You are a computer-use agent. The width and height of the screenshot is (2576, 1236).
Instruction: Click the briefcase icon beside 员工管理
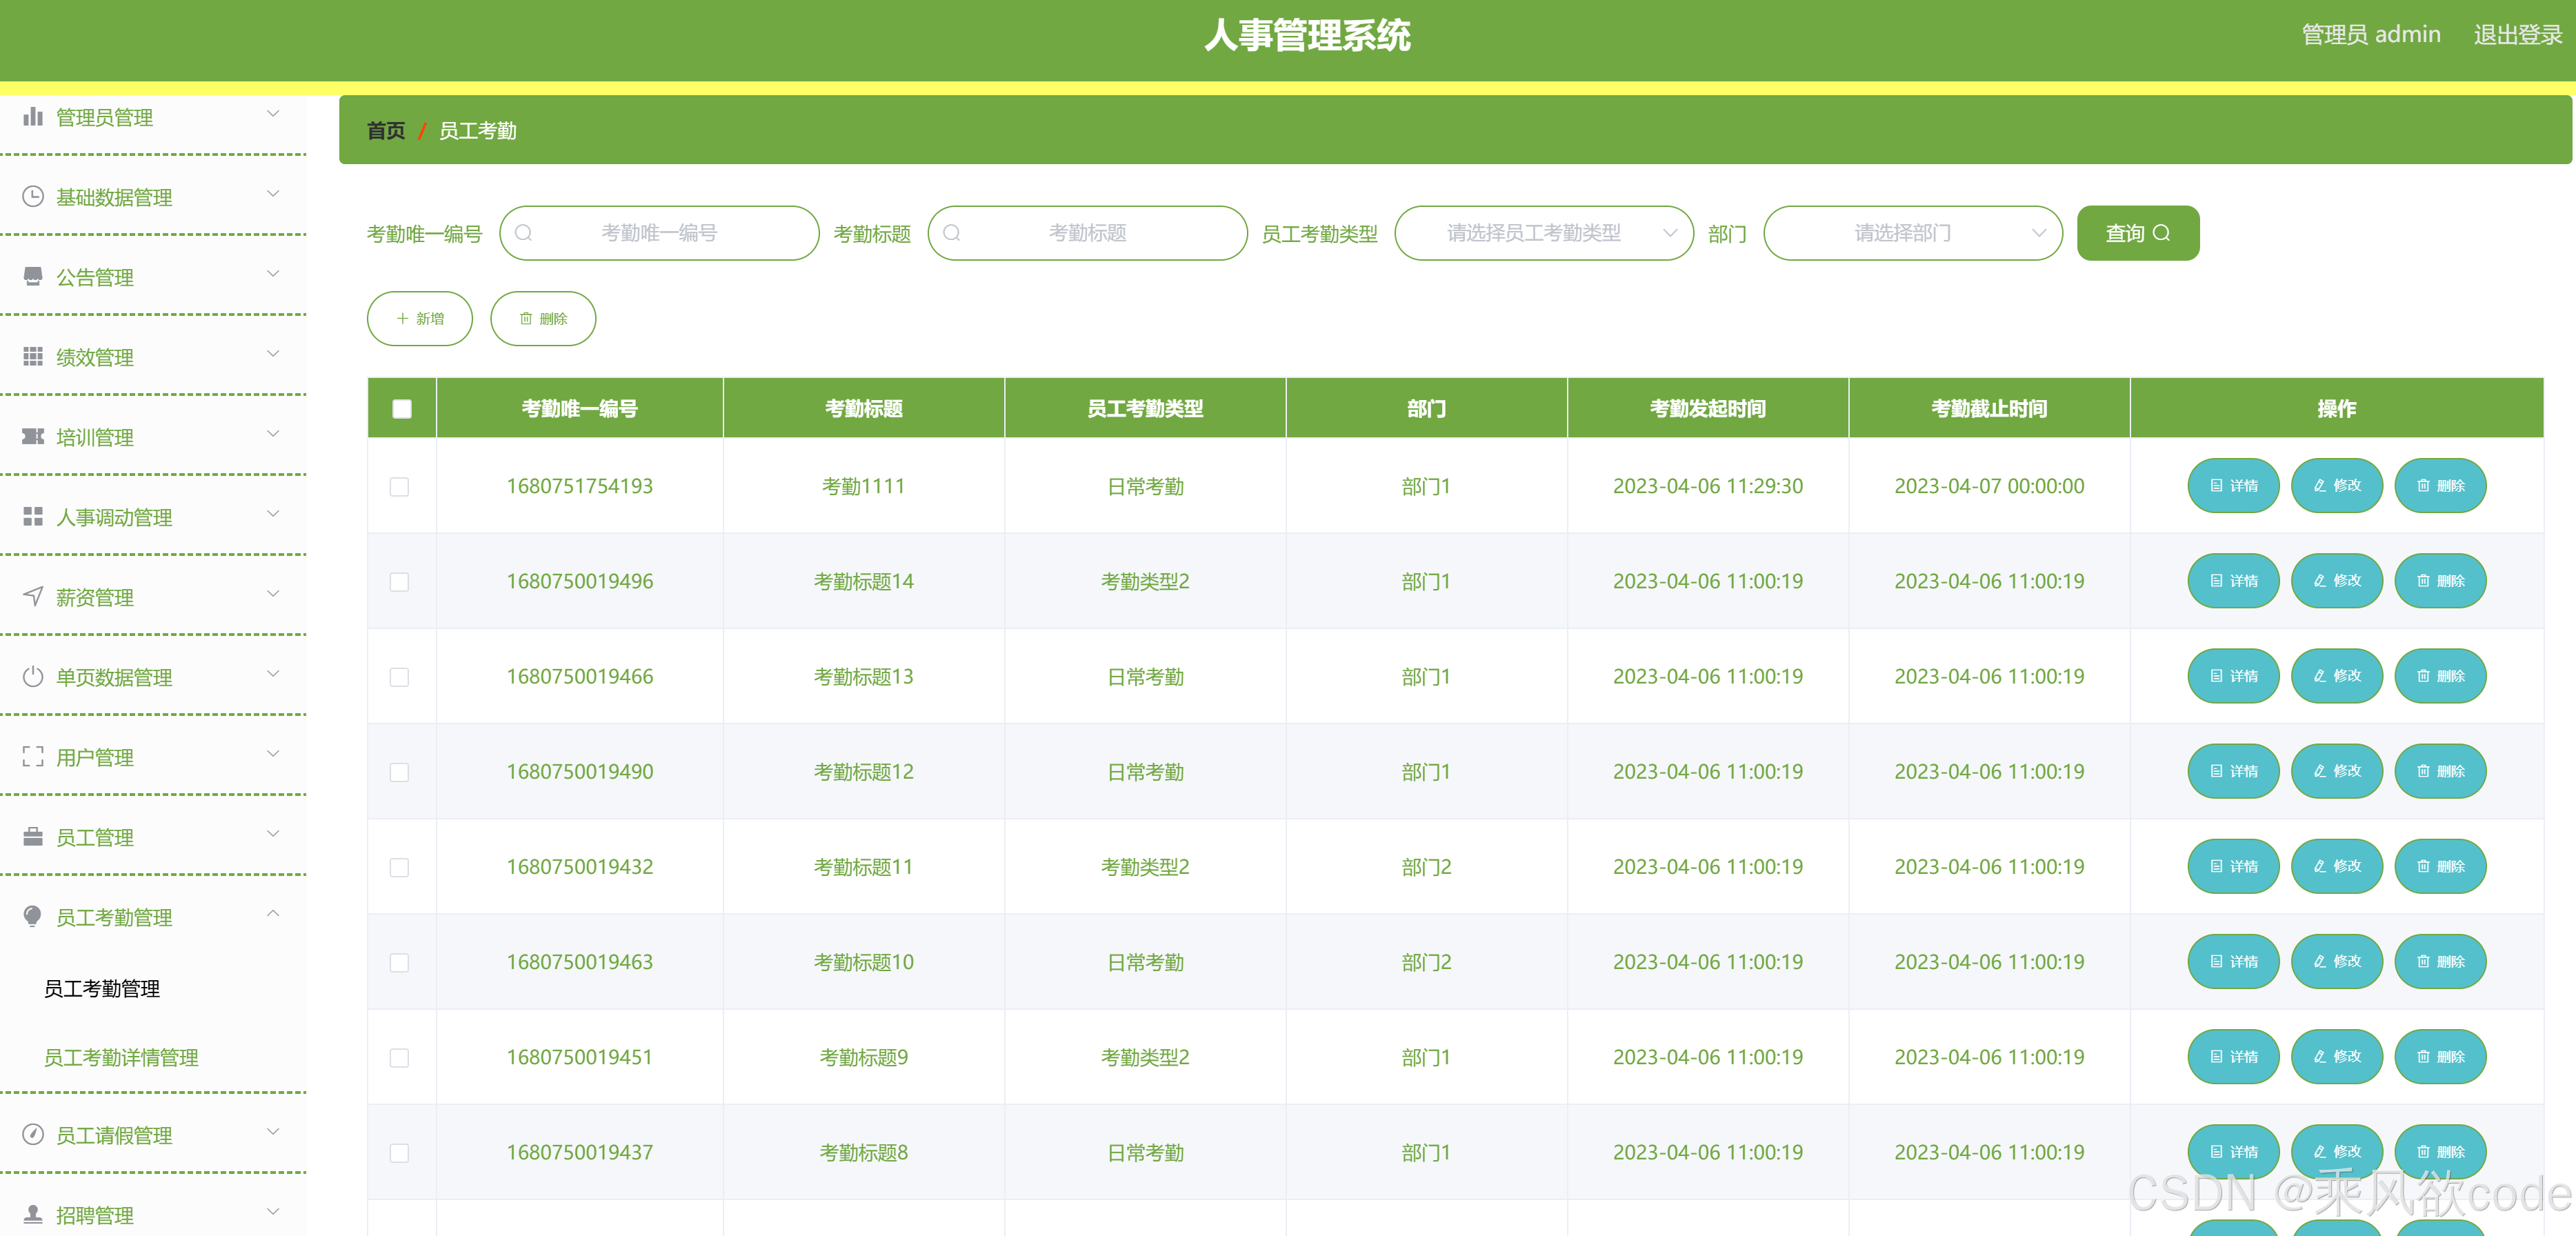(x=33, y=837)
